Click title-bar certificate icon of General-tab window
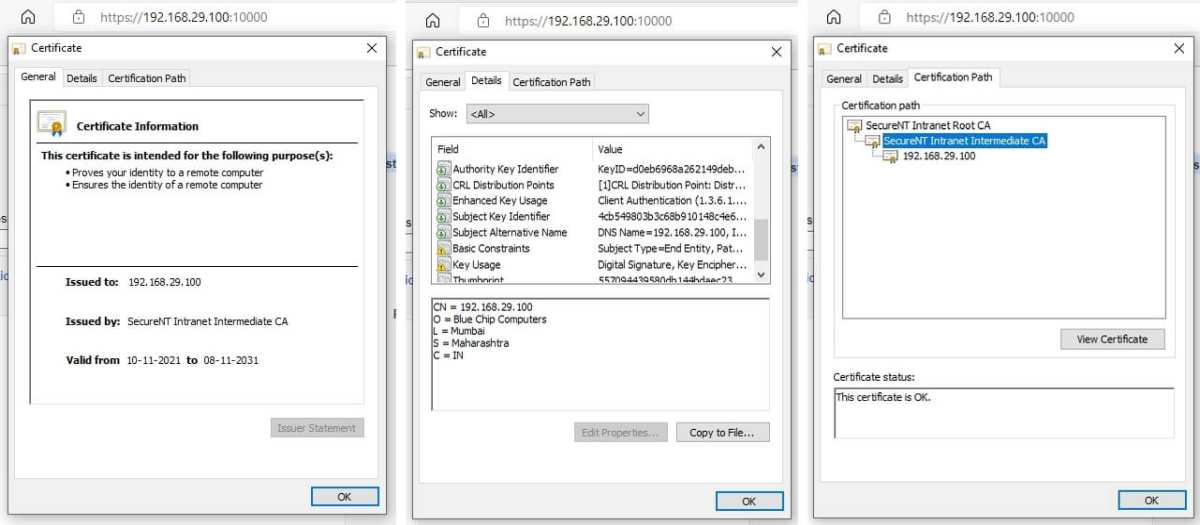This screenshot has width=1200, height=525. [19, 48]
